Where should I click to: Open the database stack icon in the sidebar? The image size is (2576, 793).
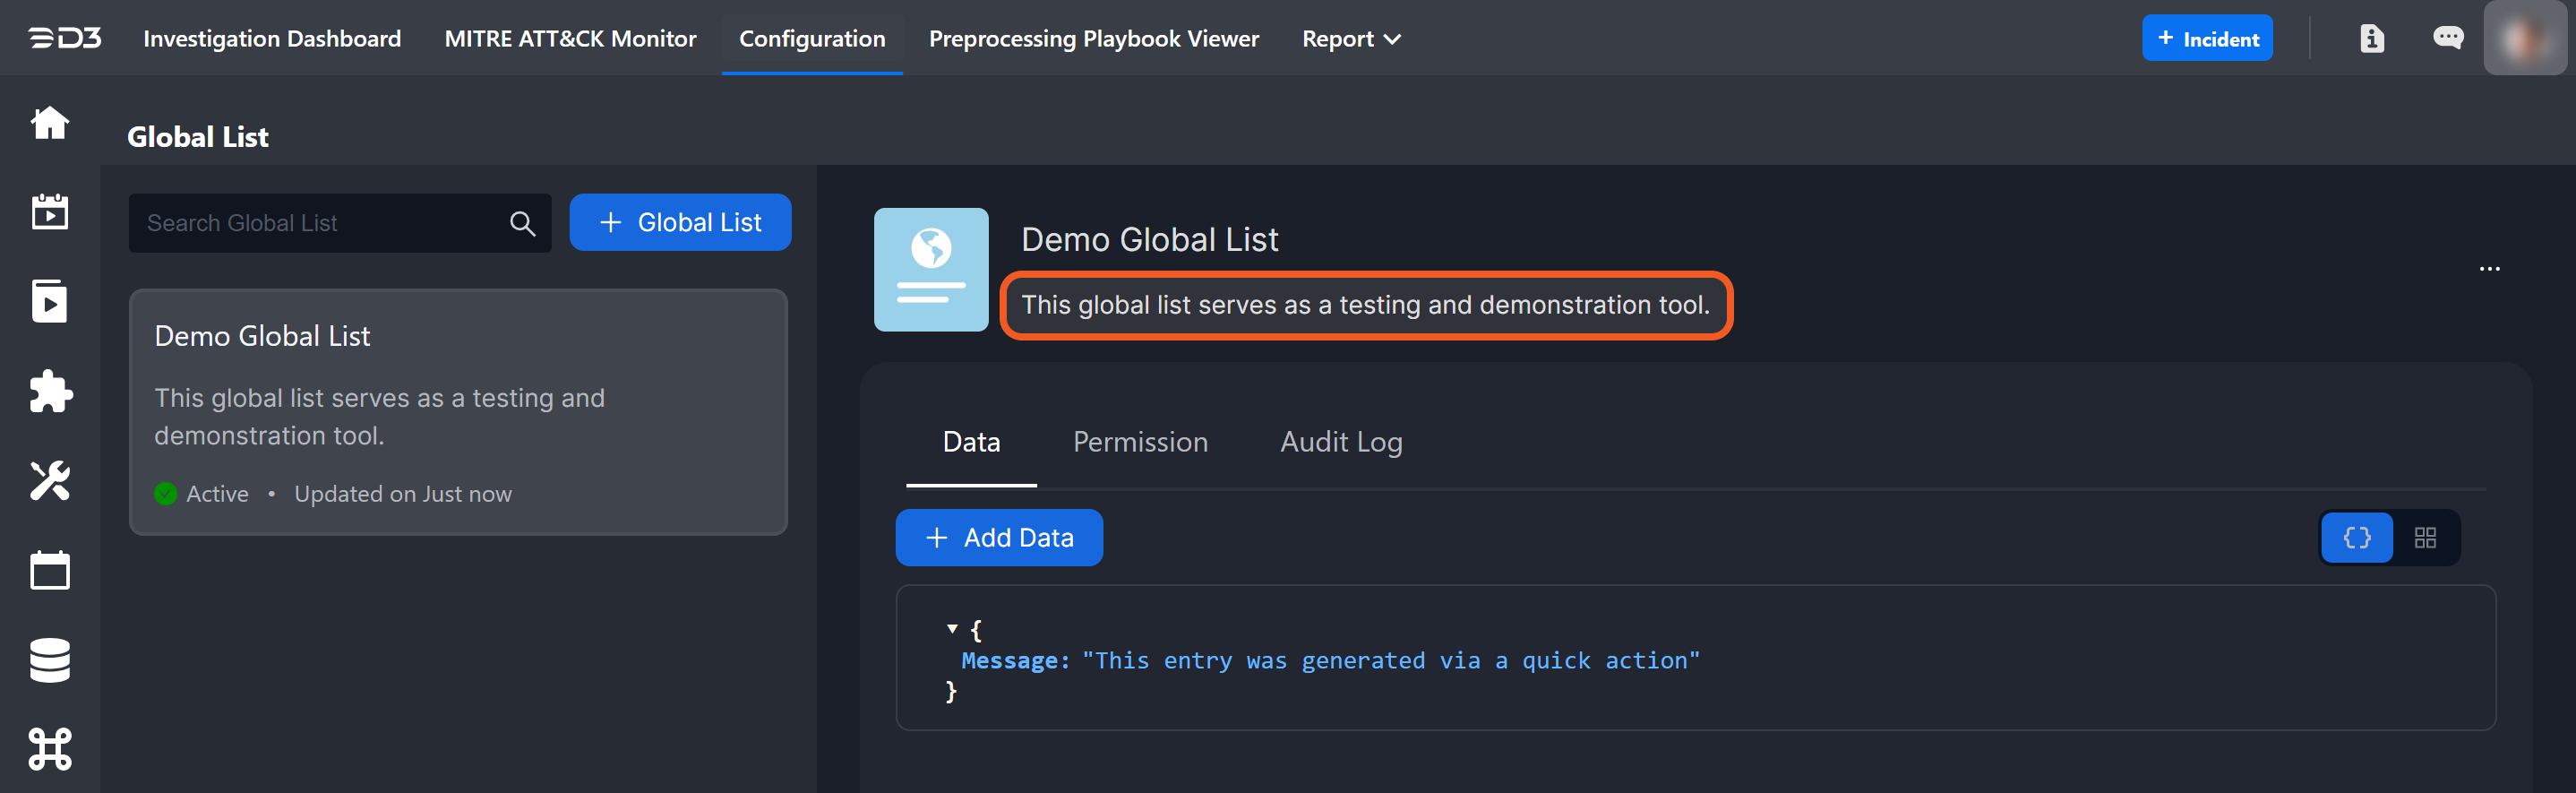(50, 660)
